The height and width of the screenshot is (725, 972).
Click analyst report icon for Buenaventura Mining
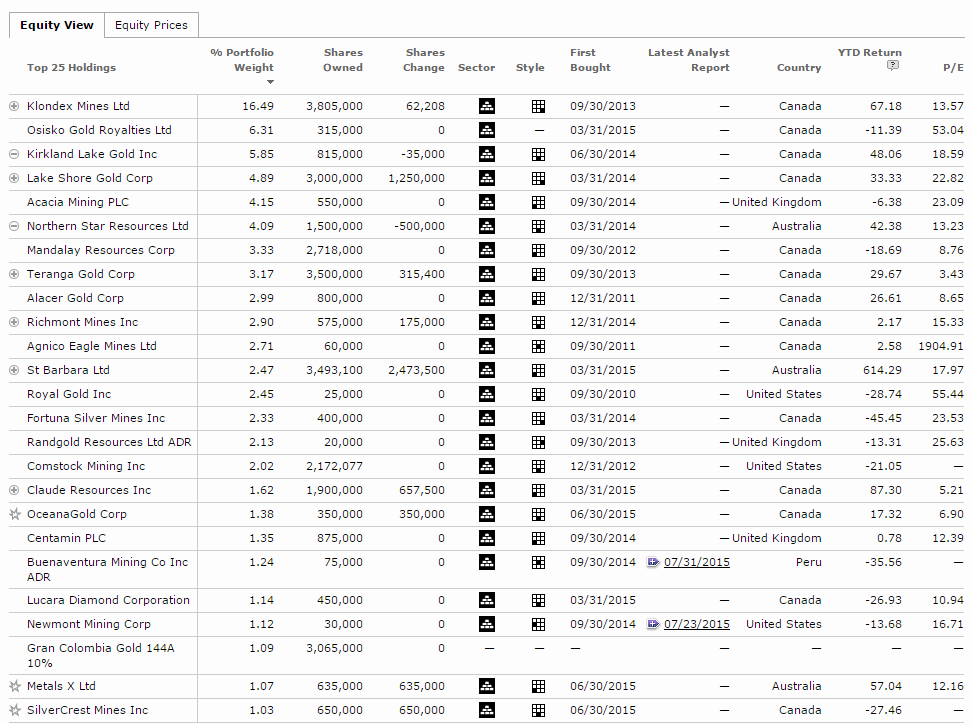click(x=653, y=562)
